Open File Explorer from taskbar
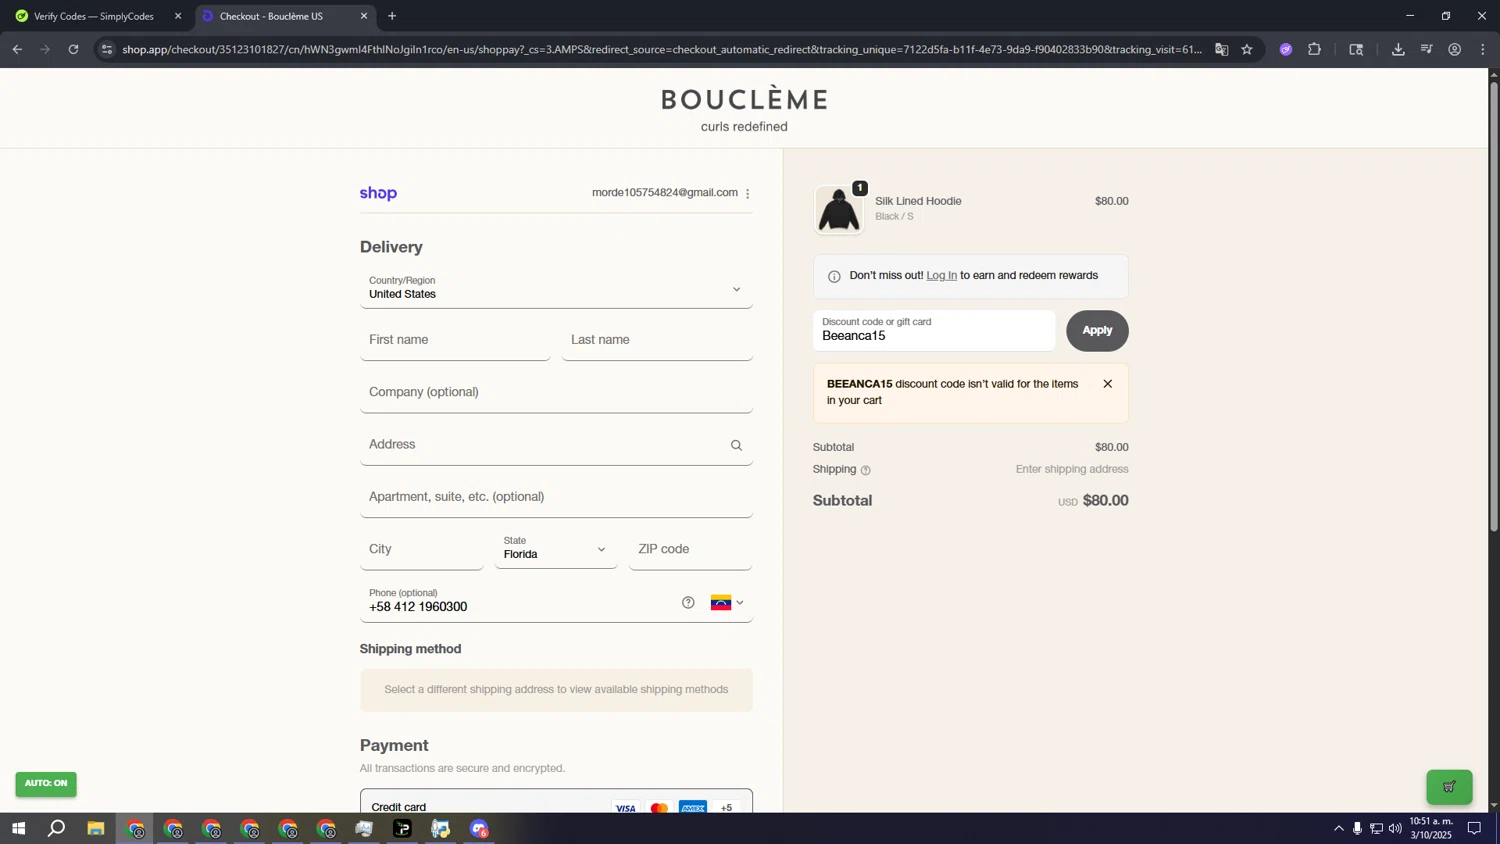The width and height of the screenshot is (1500, 844). 95,828
